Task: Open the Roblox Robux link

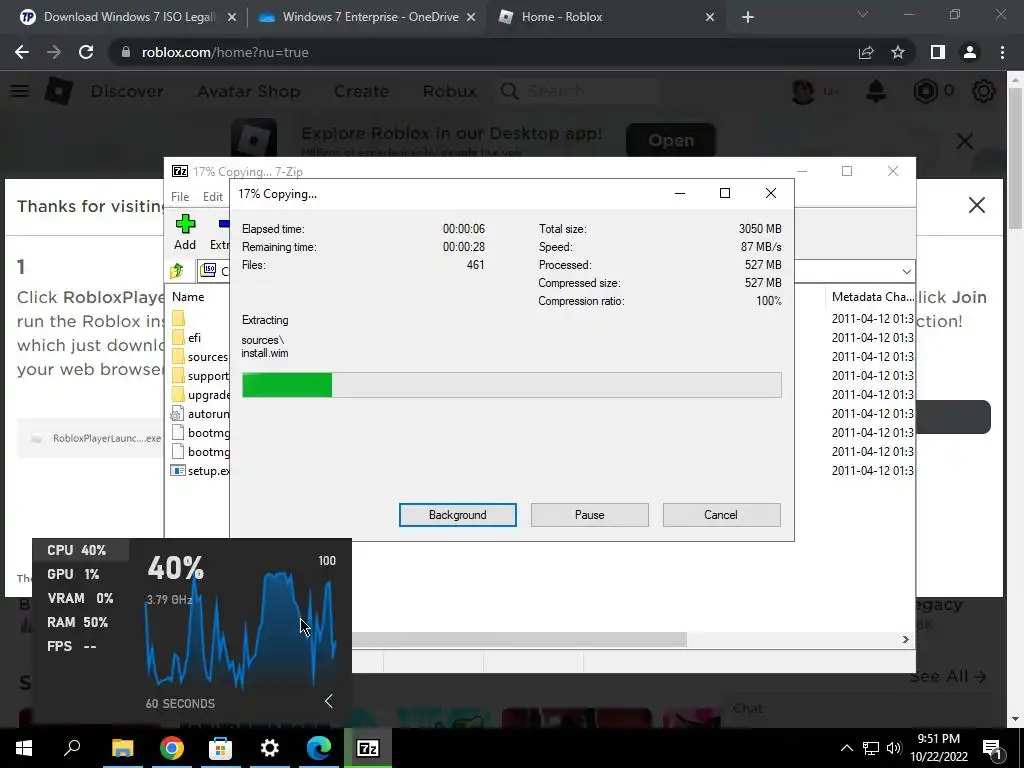Action: [449, 91]
